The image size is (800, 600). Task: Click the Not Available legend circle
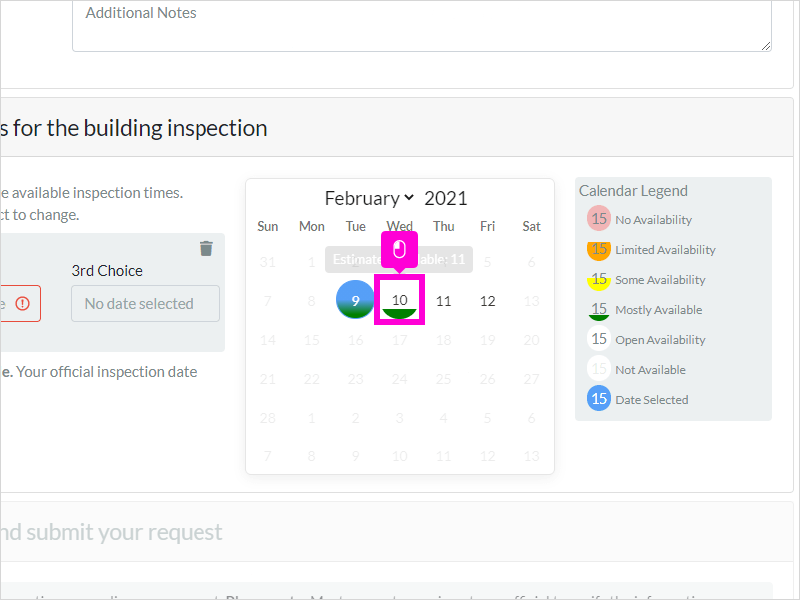[599, 369]
